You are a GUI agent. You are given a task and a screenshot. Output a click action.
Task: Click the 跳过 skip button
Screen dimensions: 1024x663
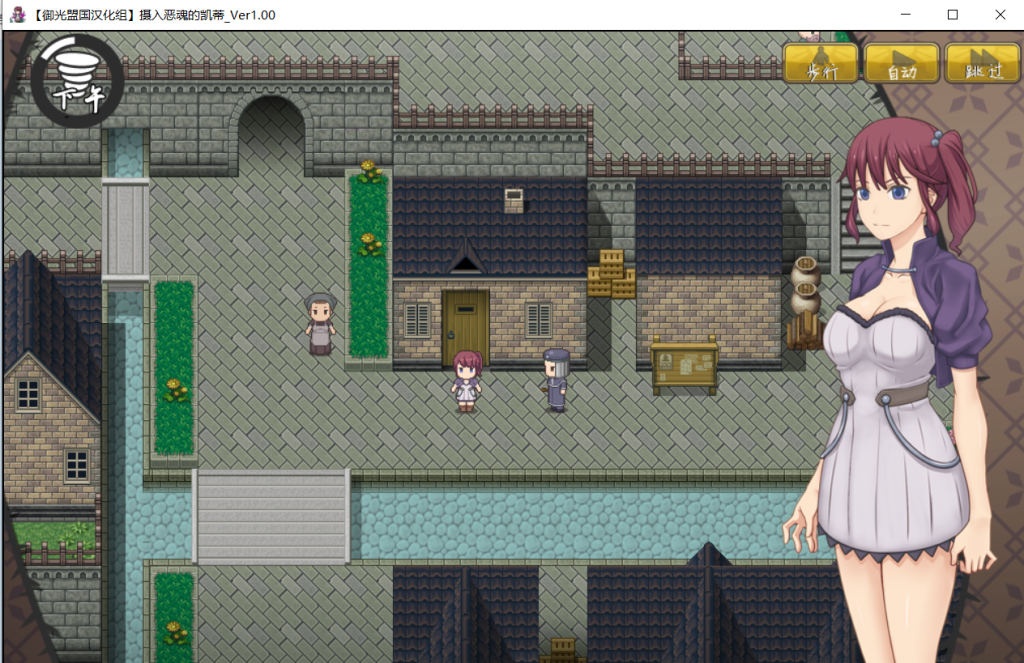(x=983, y=63)
